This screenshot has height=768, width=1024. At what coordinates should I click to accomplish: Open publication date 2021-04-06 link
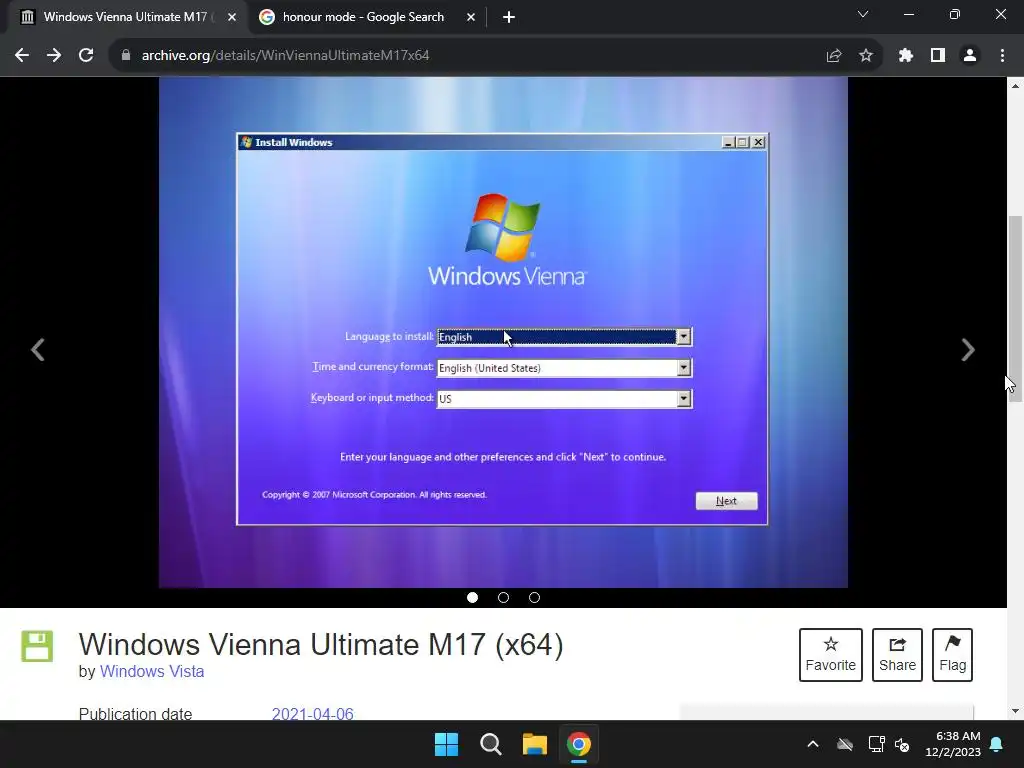[x=313, y=714]
